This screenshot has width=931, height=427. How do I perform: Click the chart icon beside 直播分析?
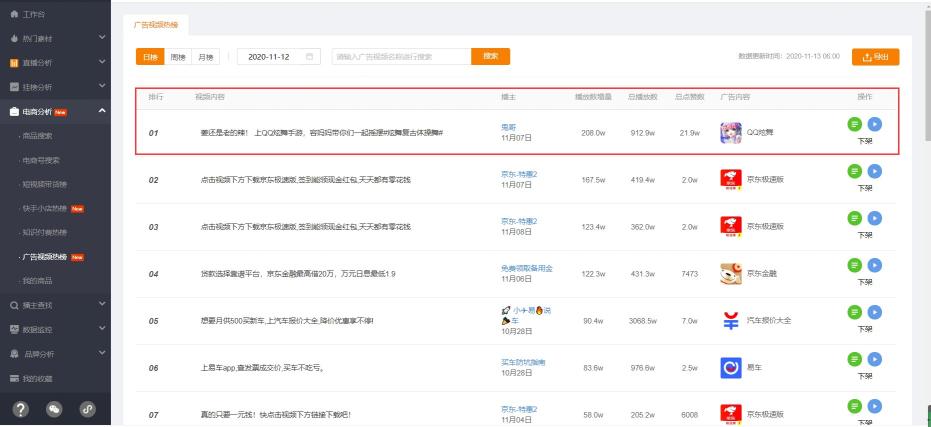pyautogui.click(x=14, y=62)
